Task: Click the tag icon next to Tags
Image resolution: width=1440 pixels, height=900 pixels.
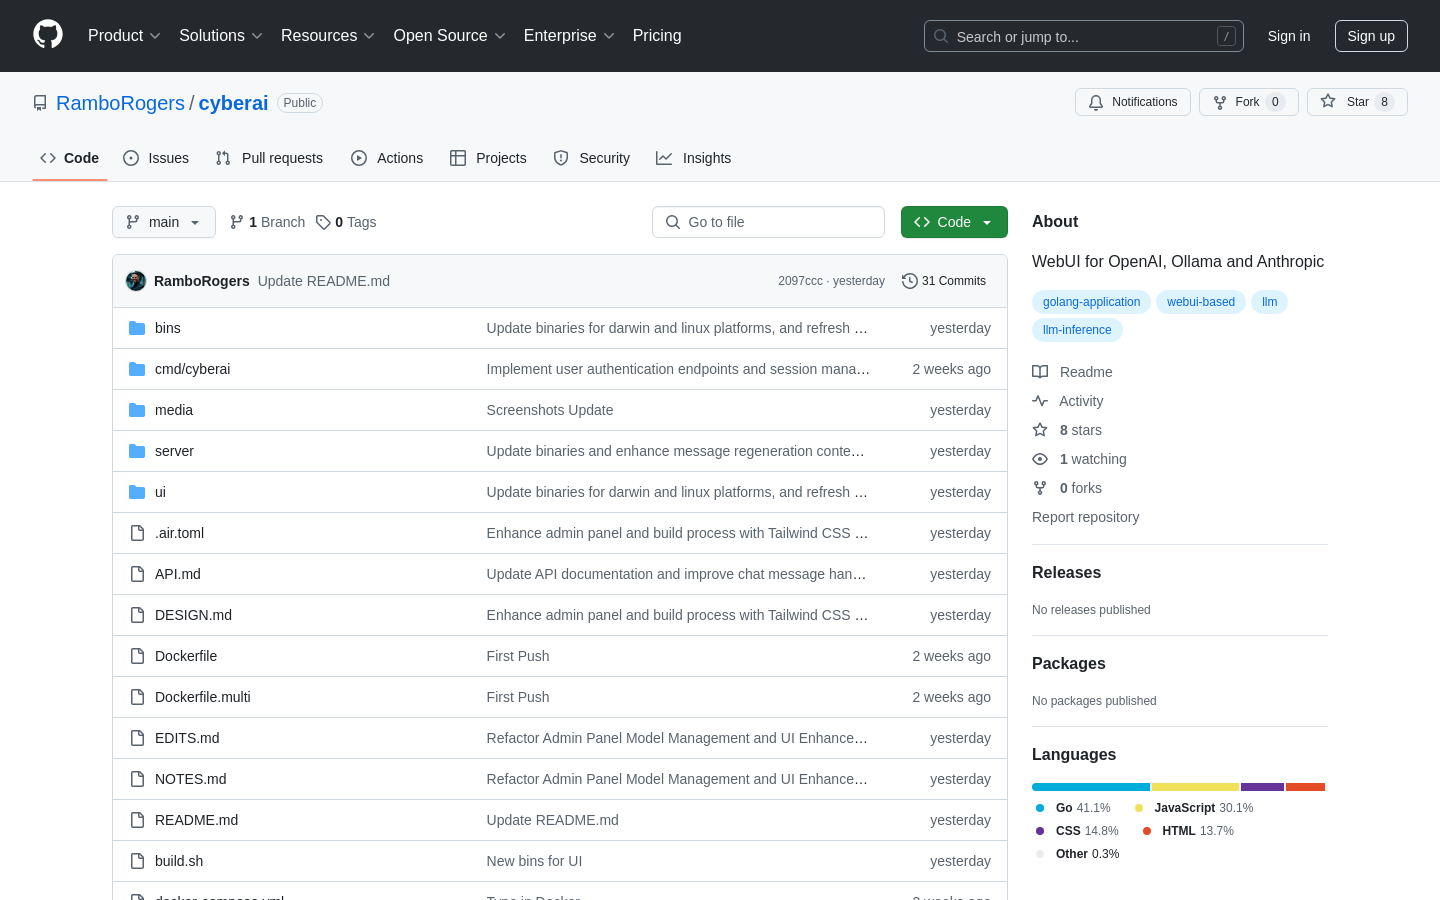Action: [323, 222]
